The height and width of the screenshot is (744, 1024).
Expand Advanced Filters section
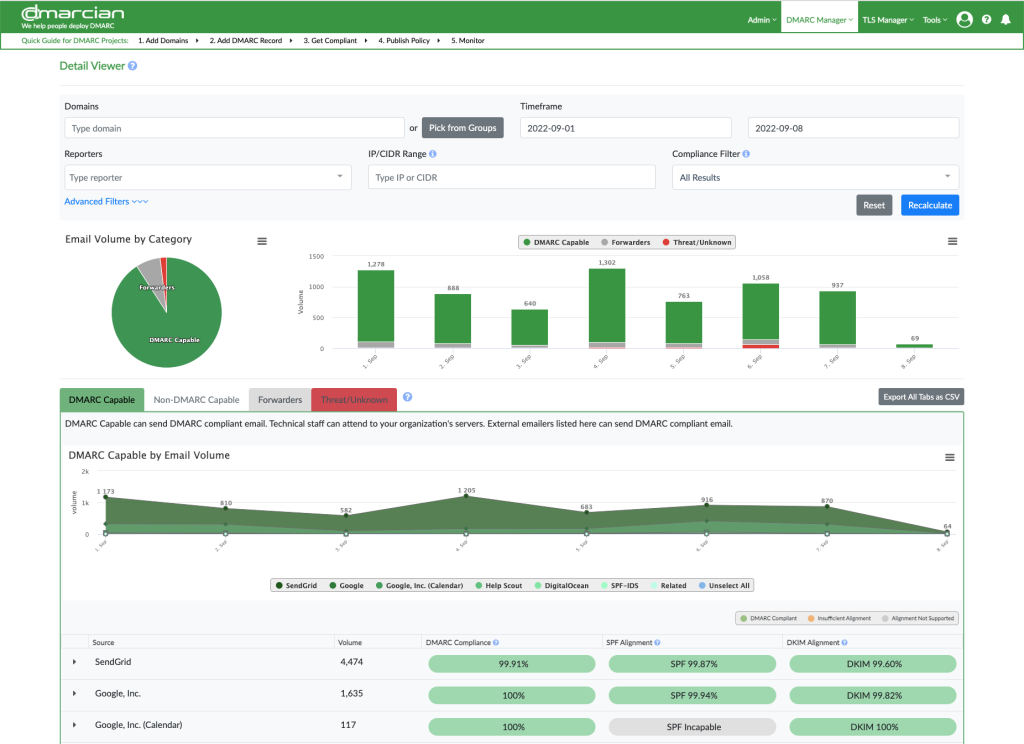click(x=106, y=201)
